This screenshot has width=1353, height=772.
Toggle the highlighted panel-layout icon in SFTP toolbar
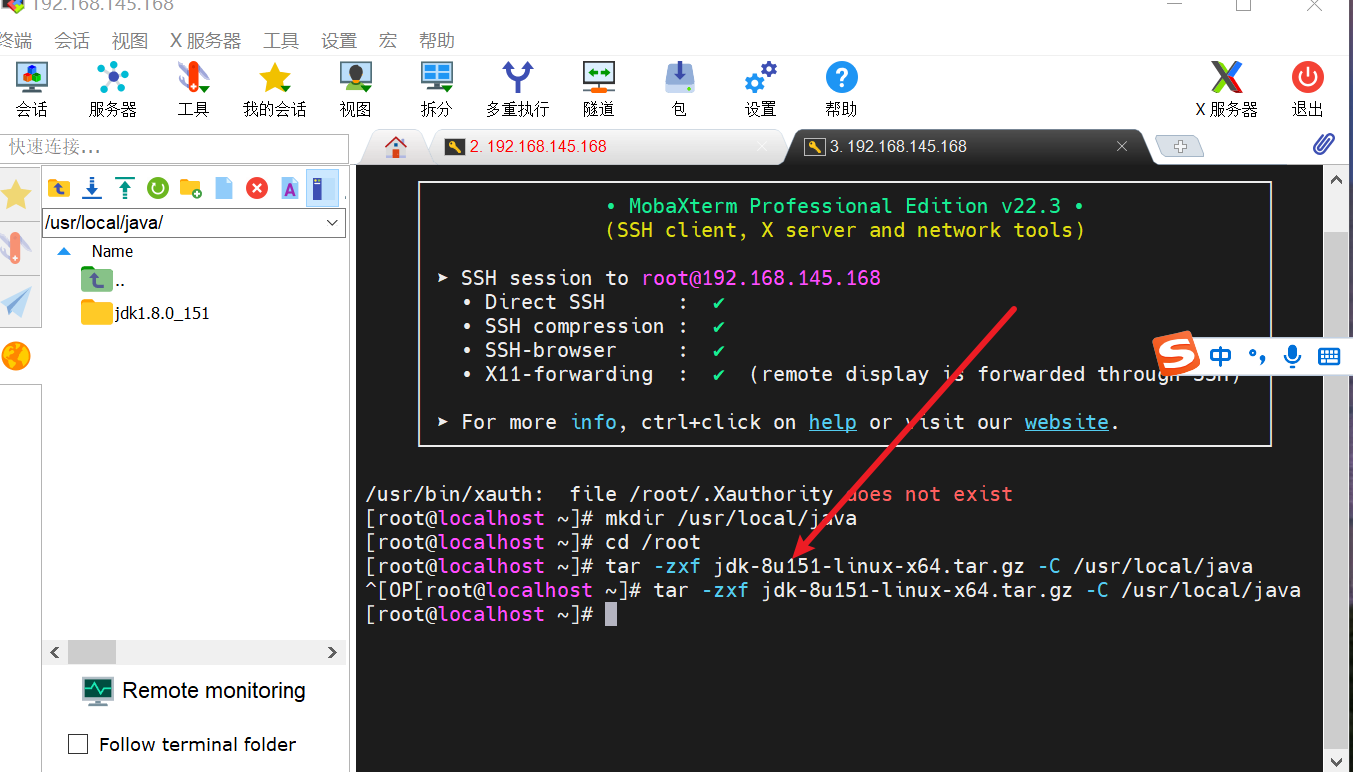(x=322, y=187)
